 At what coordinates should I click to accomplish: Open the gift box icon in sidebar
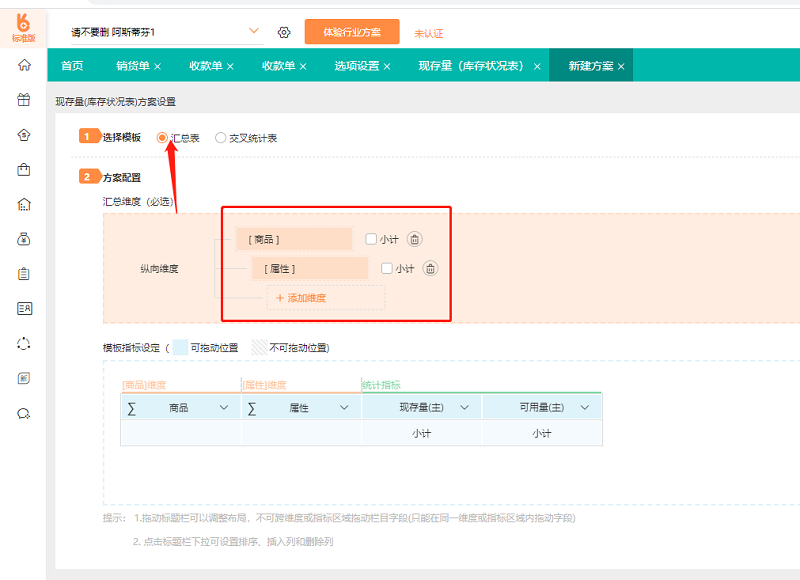(24, 100)
